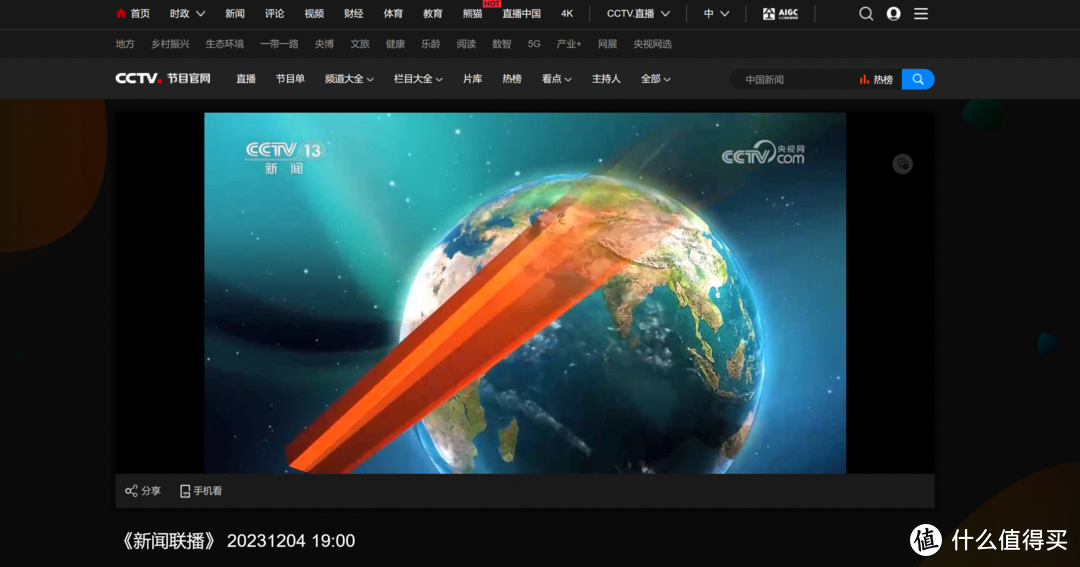Image resolution: width=1080 pixels, height=567 pixels.
Task: Expand the 看点 dropdown
Action: coord(557,79)
